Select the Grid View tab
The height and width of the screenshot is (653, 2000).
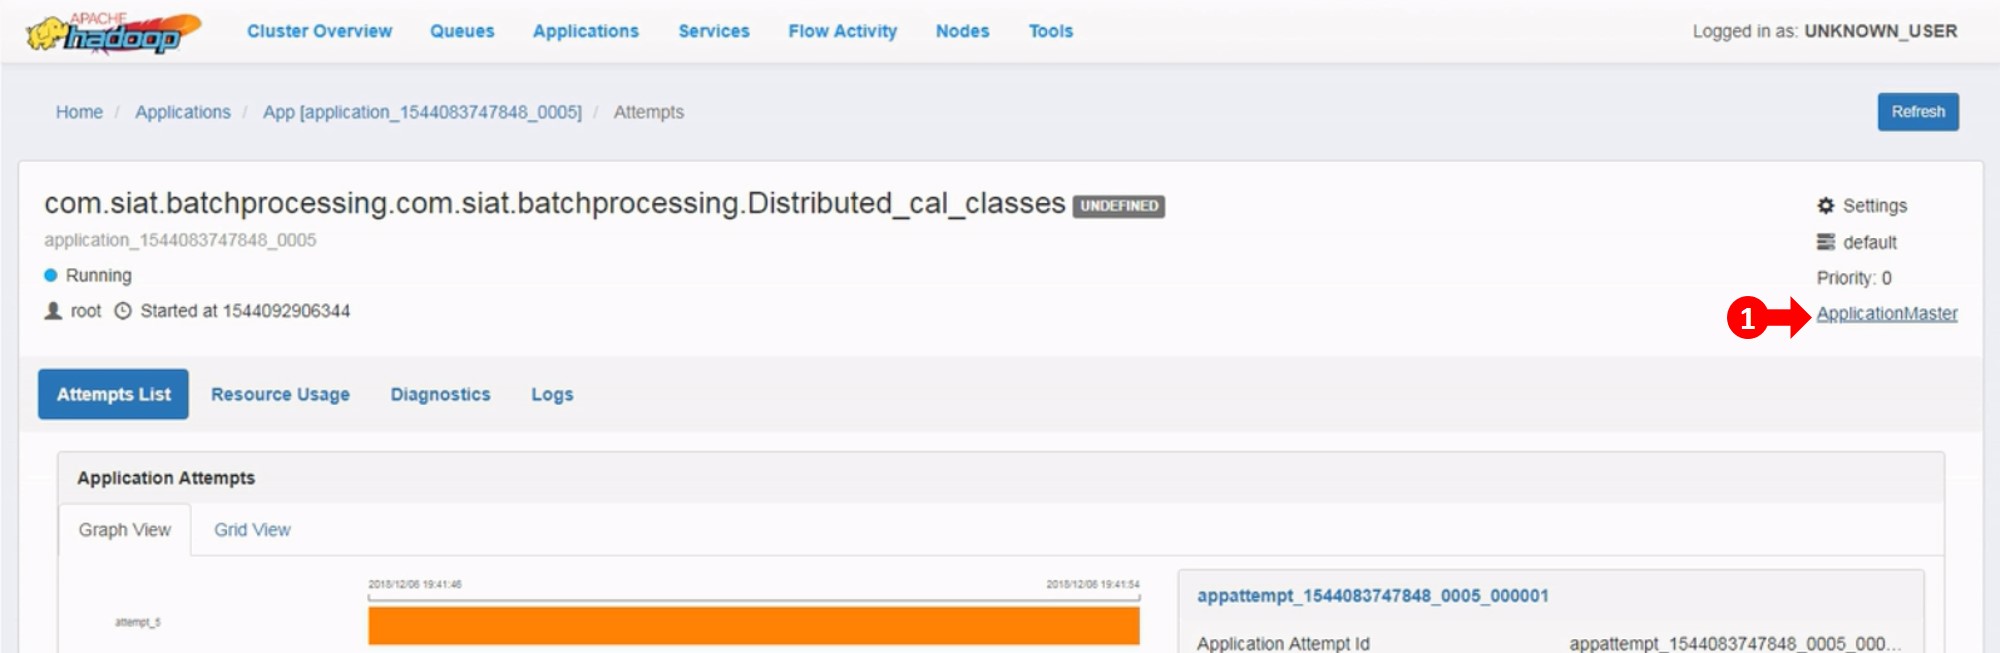pos(252,530)
